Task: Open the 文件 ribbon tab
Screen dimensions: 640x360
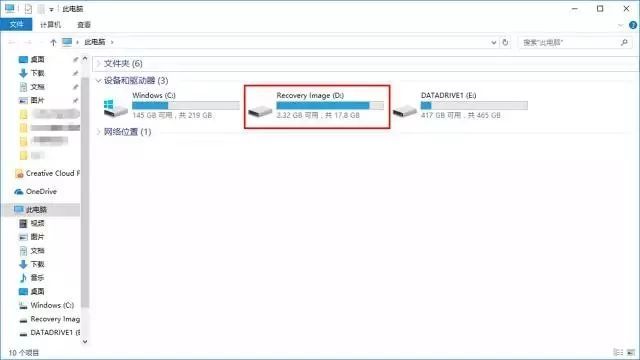Action: pyautogui.click(x=16, y=25)
